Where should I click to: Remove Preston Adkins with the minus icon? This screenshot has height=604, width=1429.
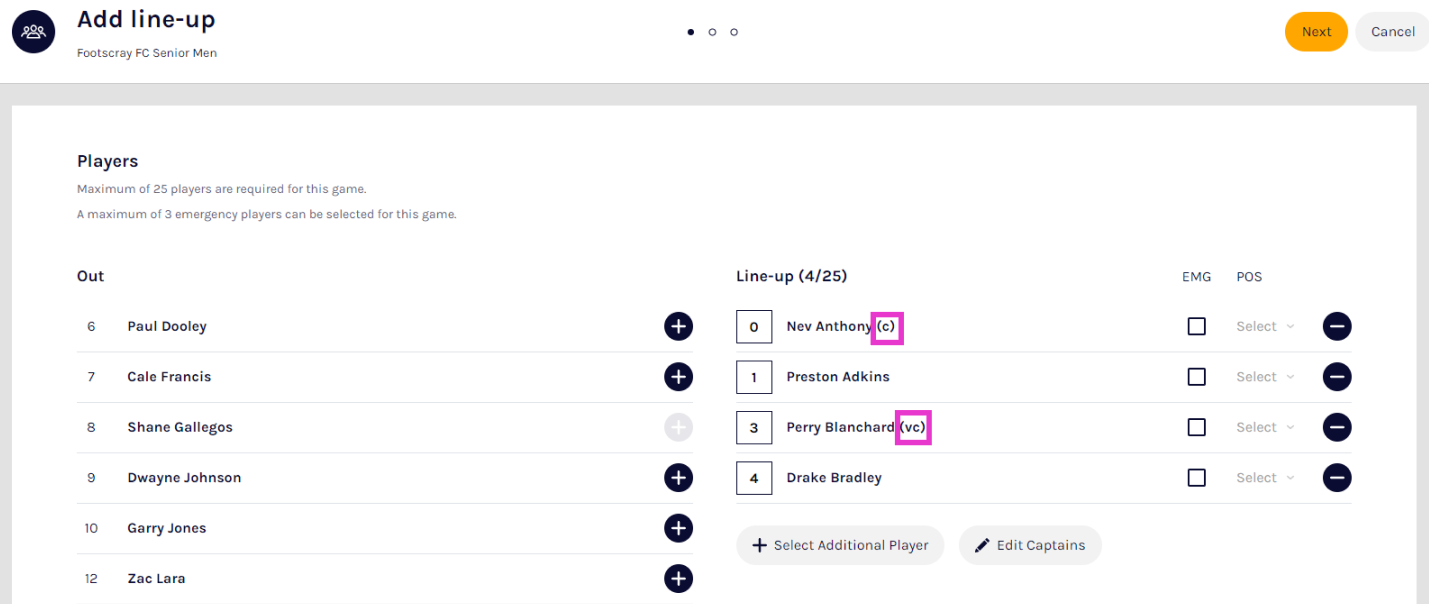point(1337,377)
